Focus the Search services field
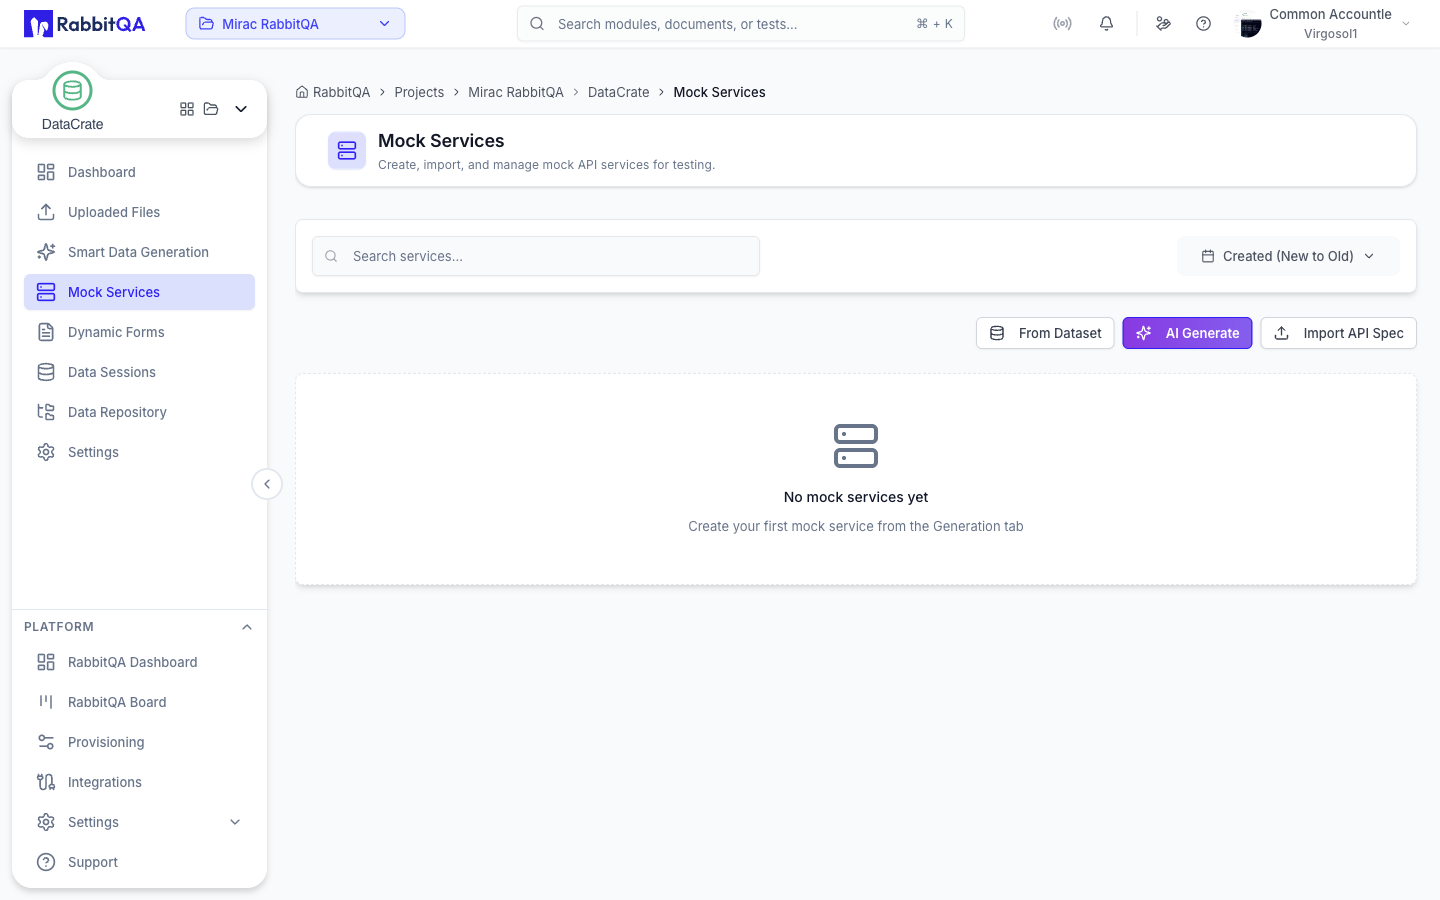Screen dimensions: 1440x900 (x=536, y=256)
